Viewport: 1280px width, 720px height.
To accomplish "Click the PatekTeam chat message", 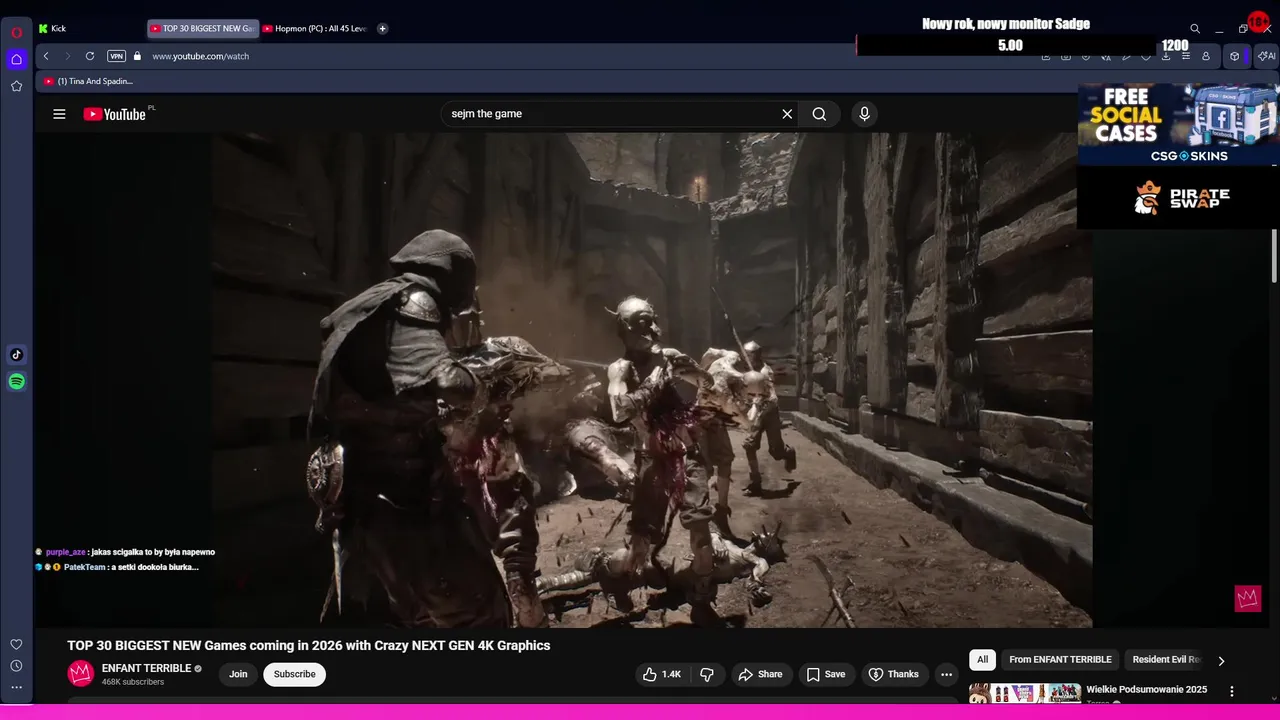I will click(x=117, y=567).
